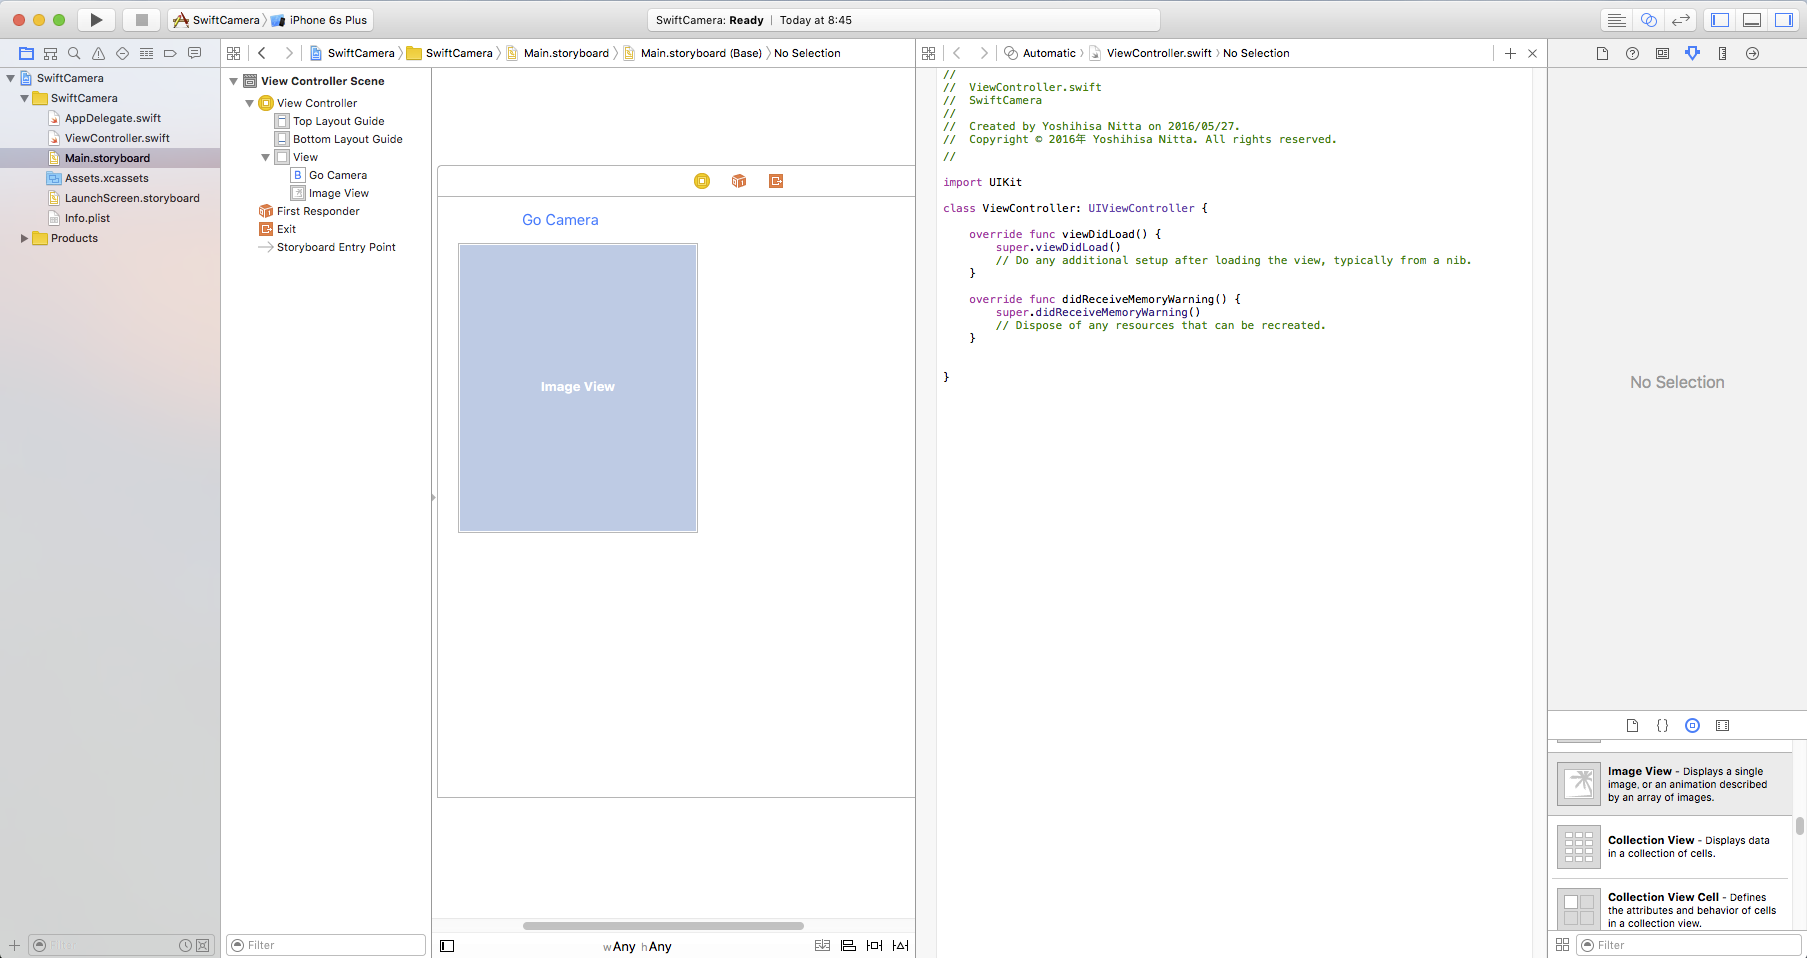The image size is (1807, 958).
Task: Click the wAny hAny size class control
Action: coord(637,947)
